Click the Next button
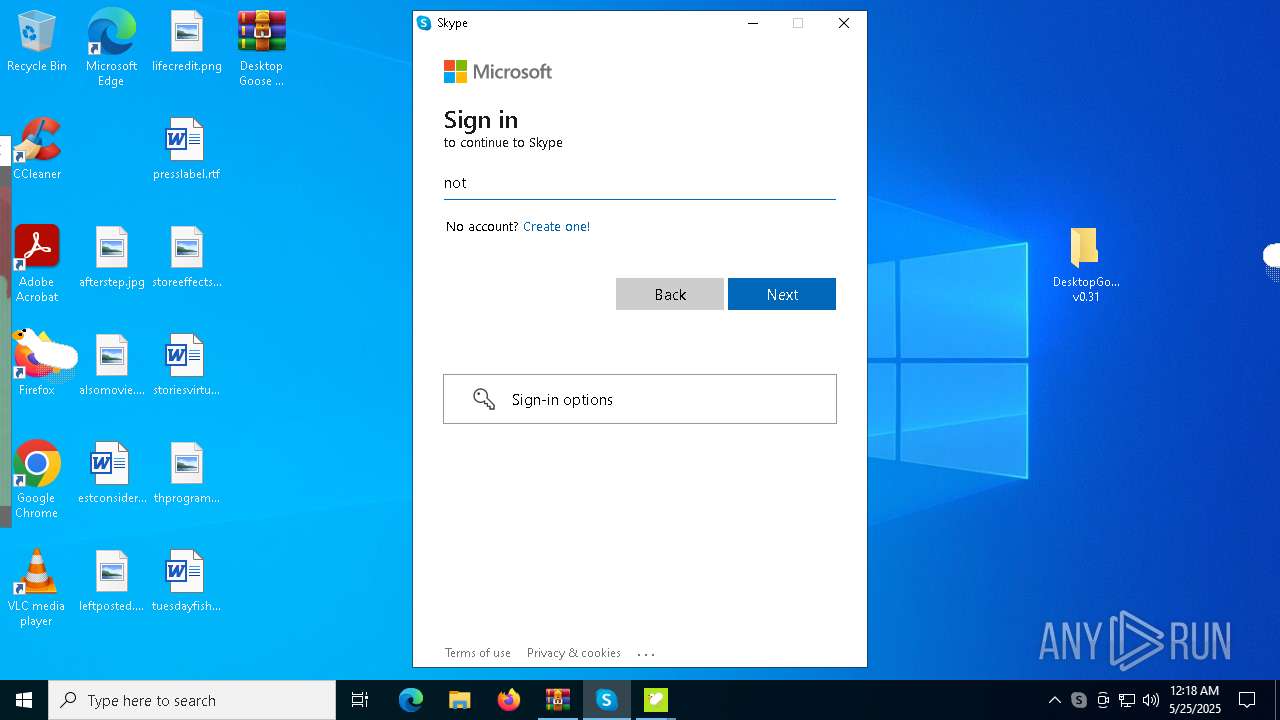Image resolution: width=1280 pixels, height=720 pixels. click(782, 294)
